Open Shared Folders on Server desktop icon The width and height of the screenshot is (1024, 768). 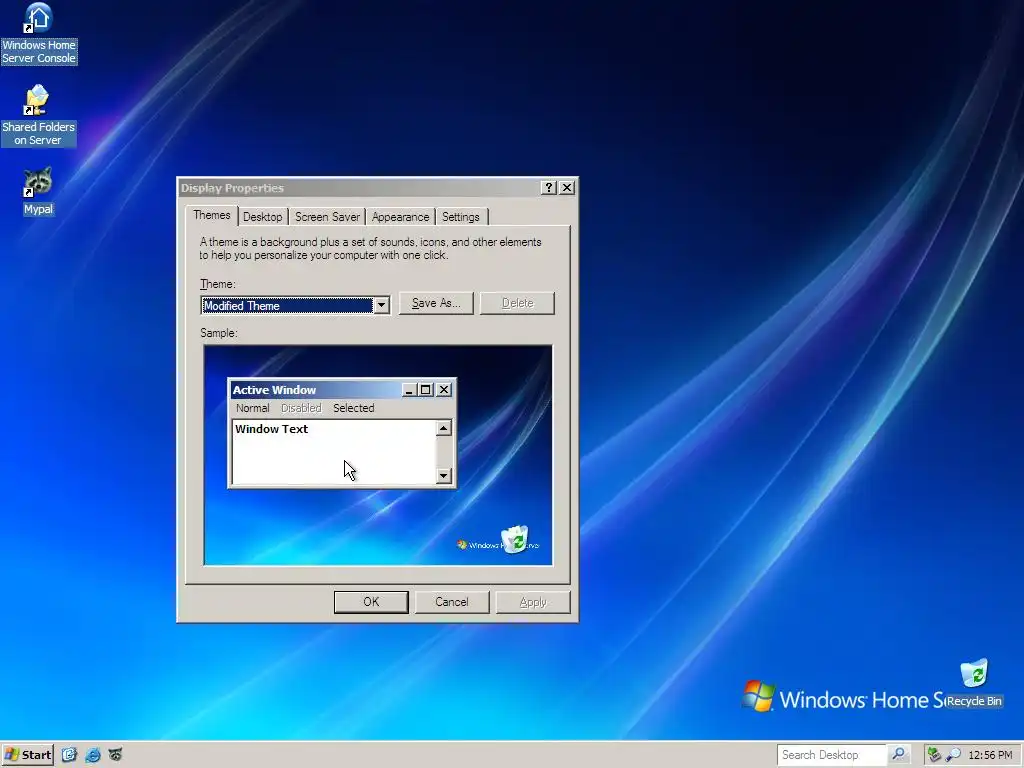(x=38, y=115)
